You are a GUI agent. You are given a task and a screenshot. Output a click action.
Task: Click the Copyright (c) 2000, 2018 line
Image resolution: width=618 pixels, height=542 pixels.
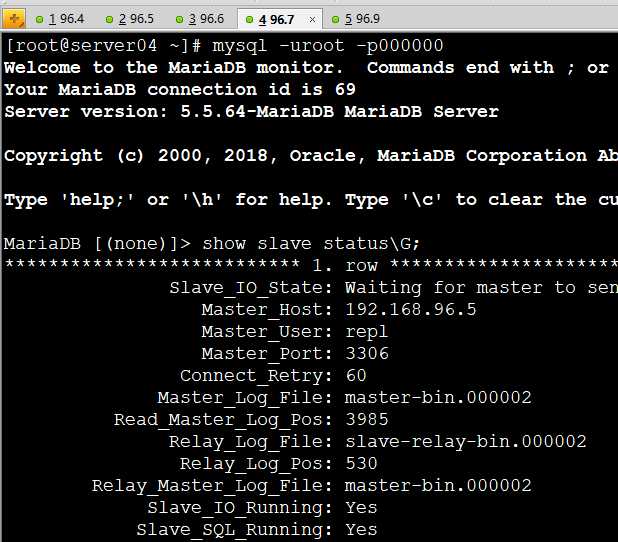click(311, 156)
